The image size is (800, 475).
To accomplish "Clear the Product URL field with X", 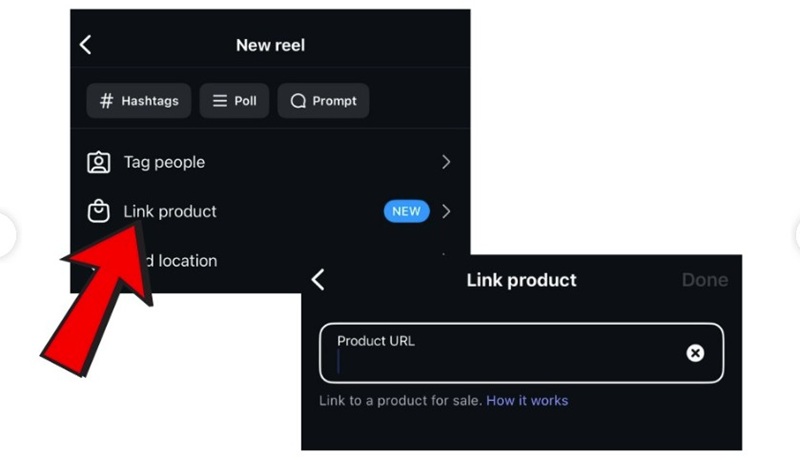I will click(x=695, y=353).
